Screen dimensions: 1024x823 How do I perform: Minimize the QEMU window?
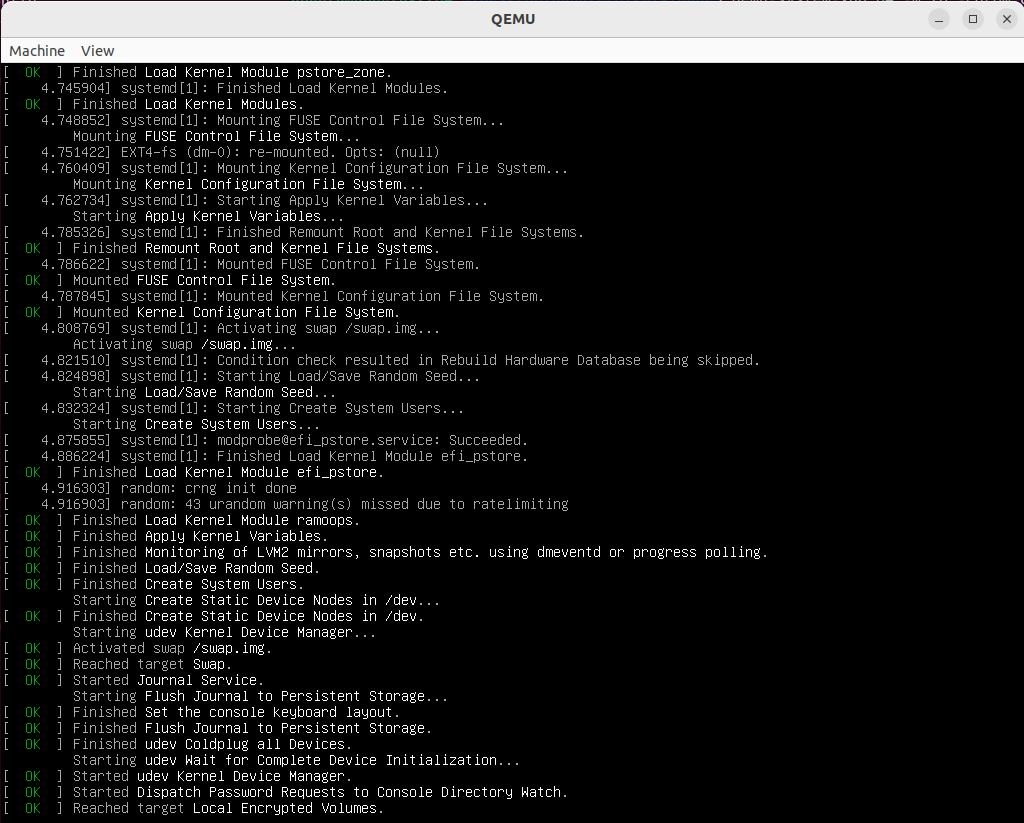point(938,19)
